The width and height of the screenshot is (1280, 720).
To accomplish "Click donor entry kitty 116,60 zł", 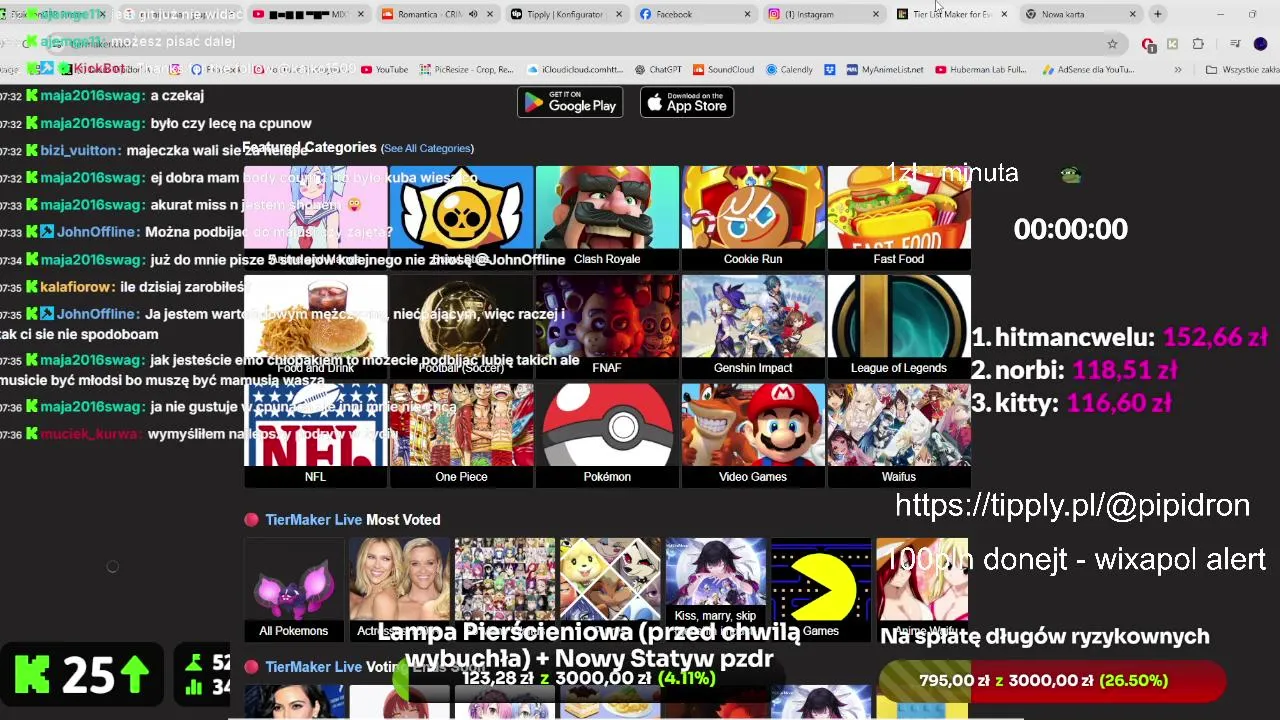I will [x=1071, y=403].
